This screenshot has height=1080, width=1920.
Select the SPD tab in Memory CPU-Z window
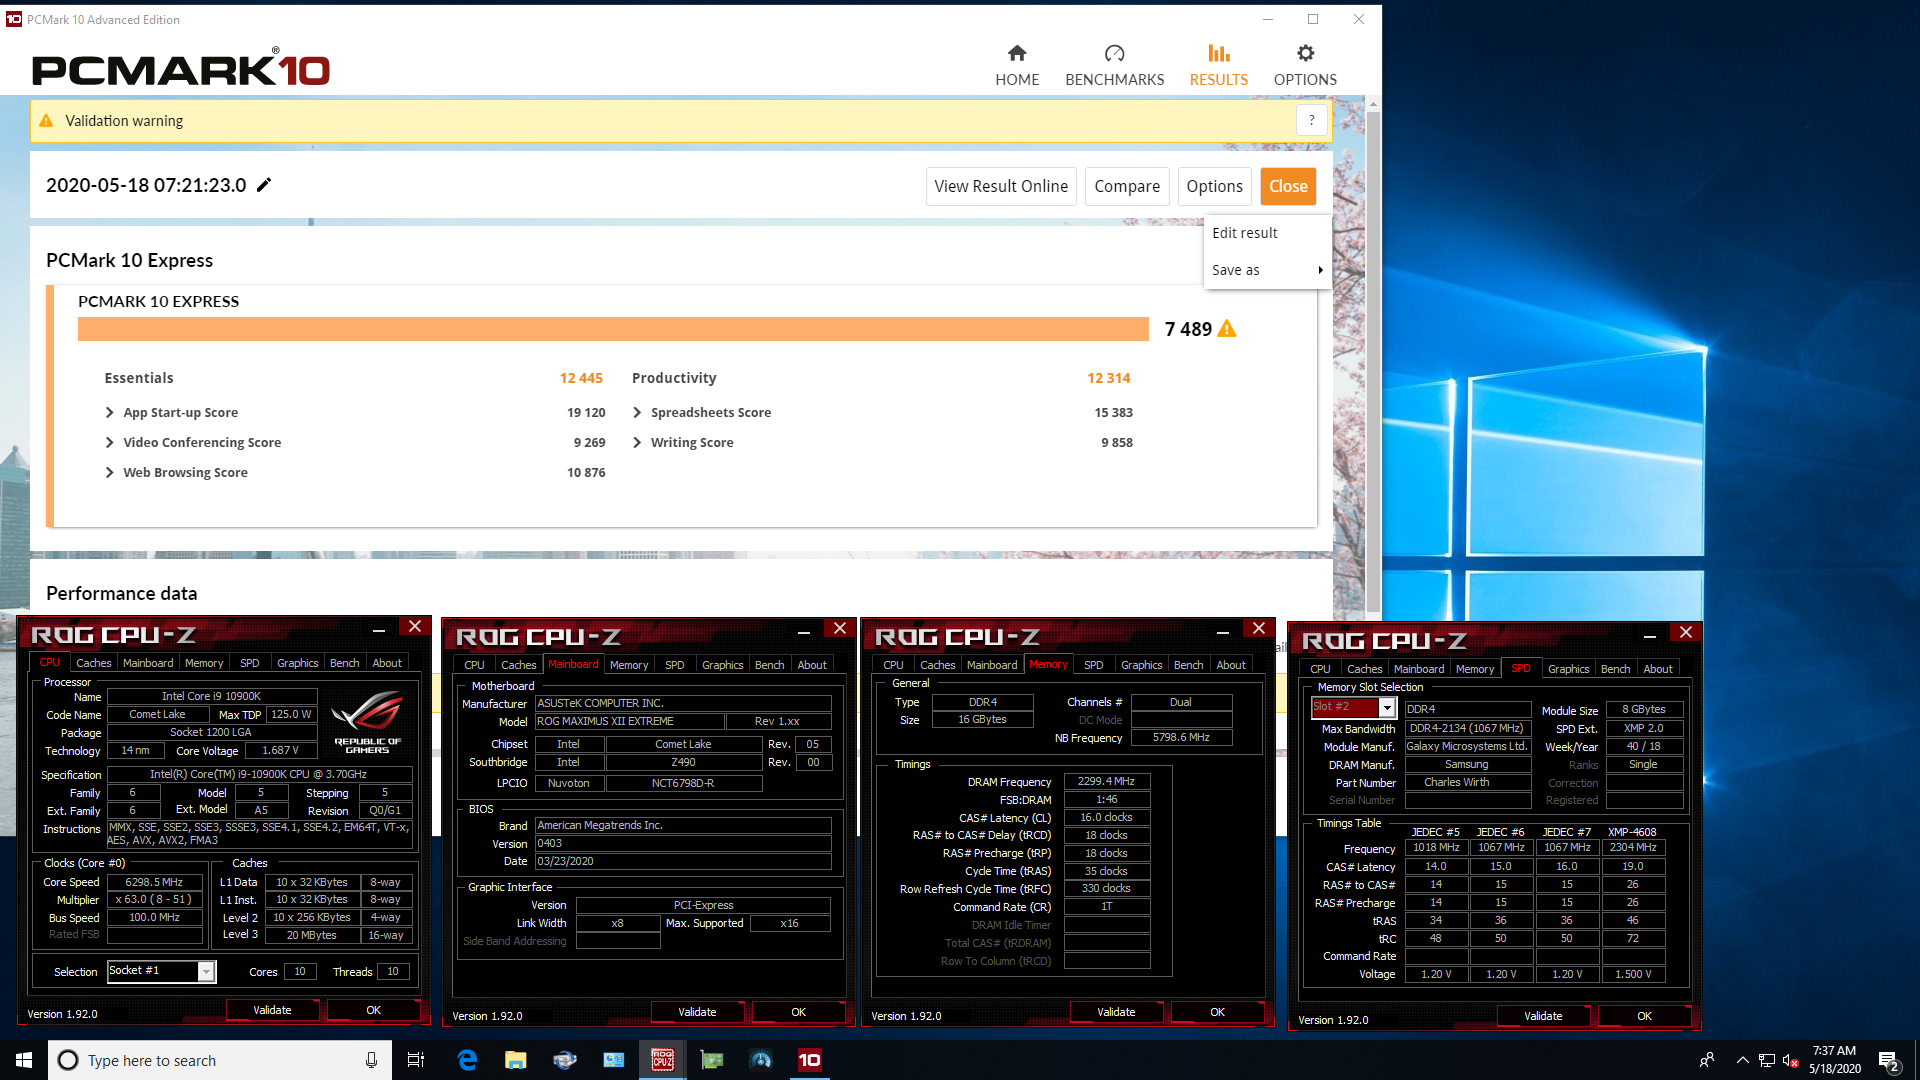pos(1093,665)
